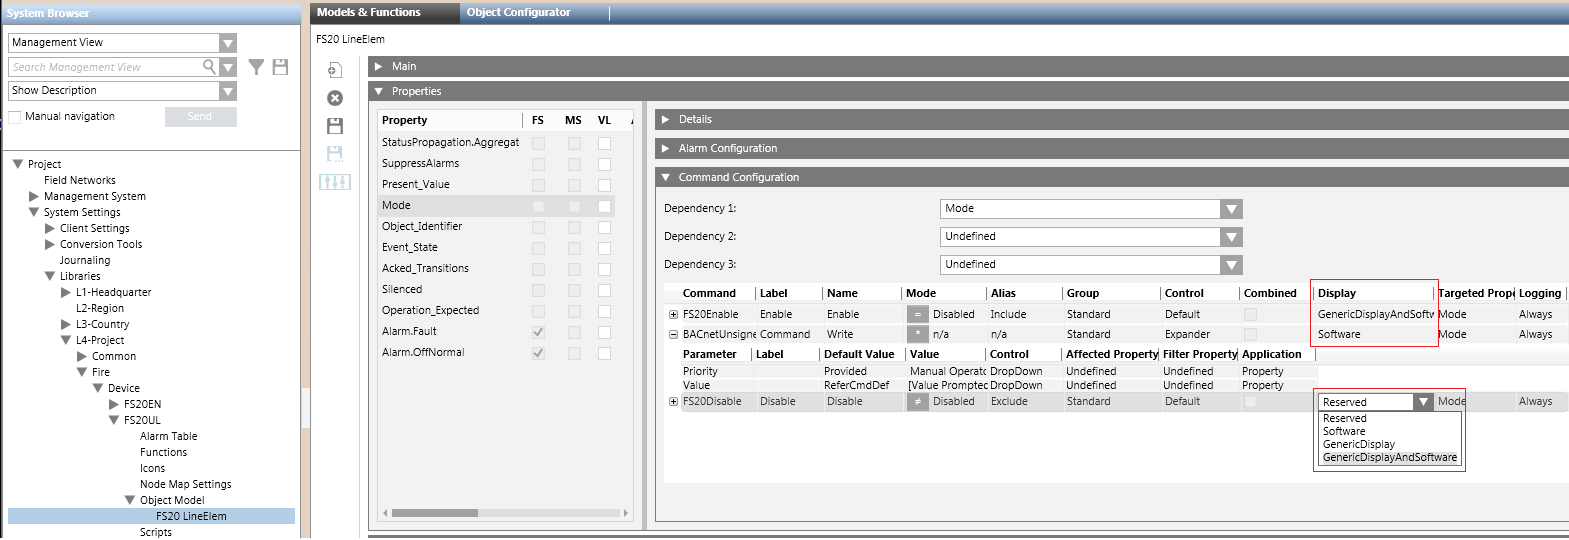Open the Dependency 1 Mode dropdown
This screenshot has width=1569, height=540.
(x=1231, y=209)
